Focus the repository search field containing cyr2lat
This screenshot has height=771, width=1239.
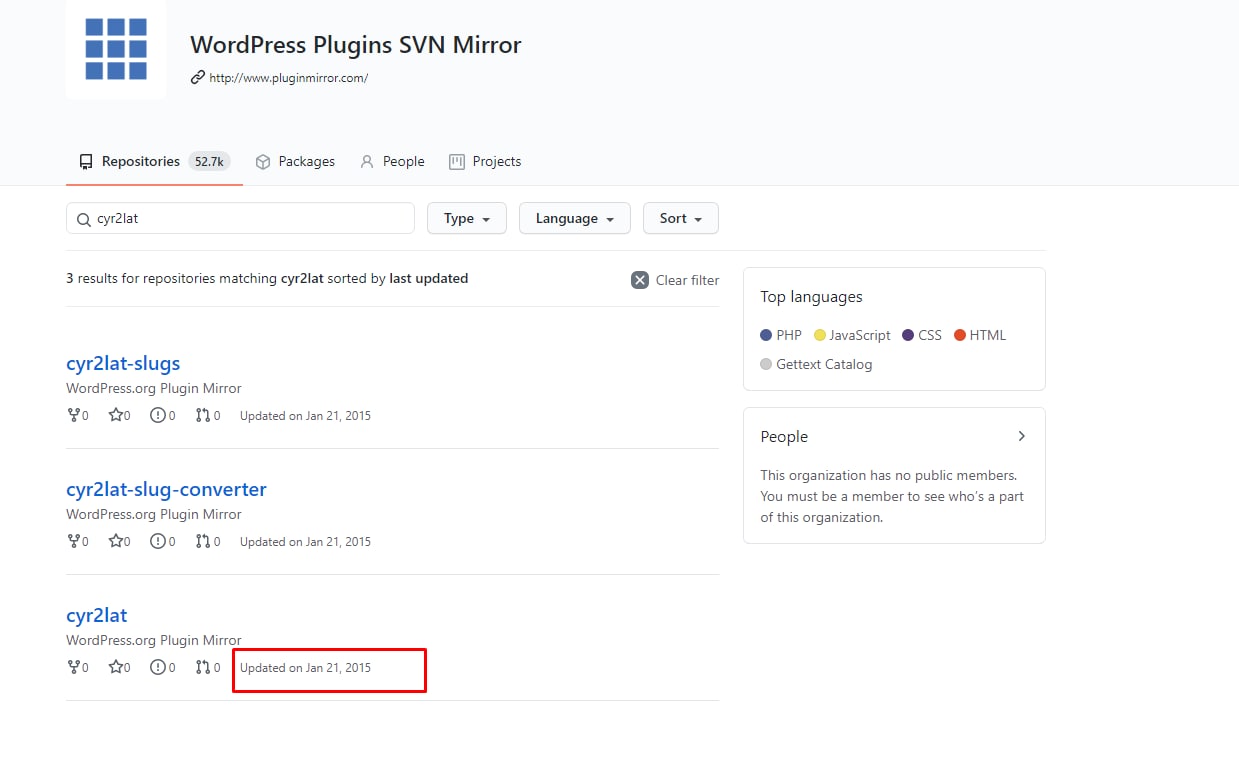(x=240, y=218)
